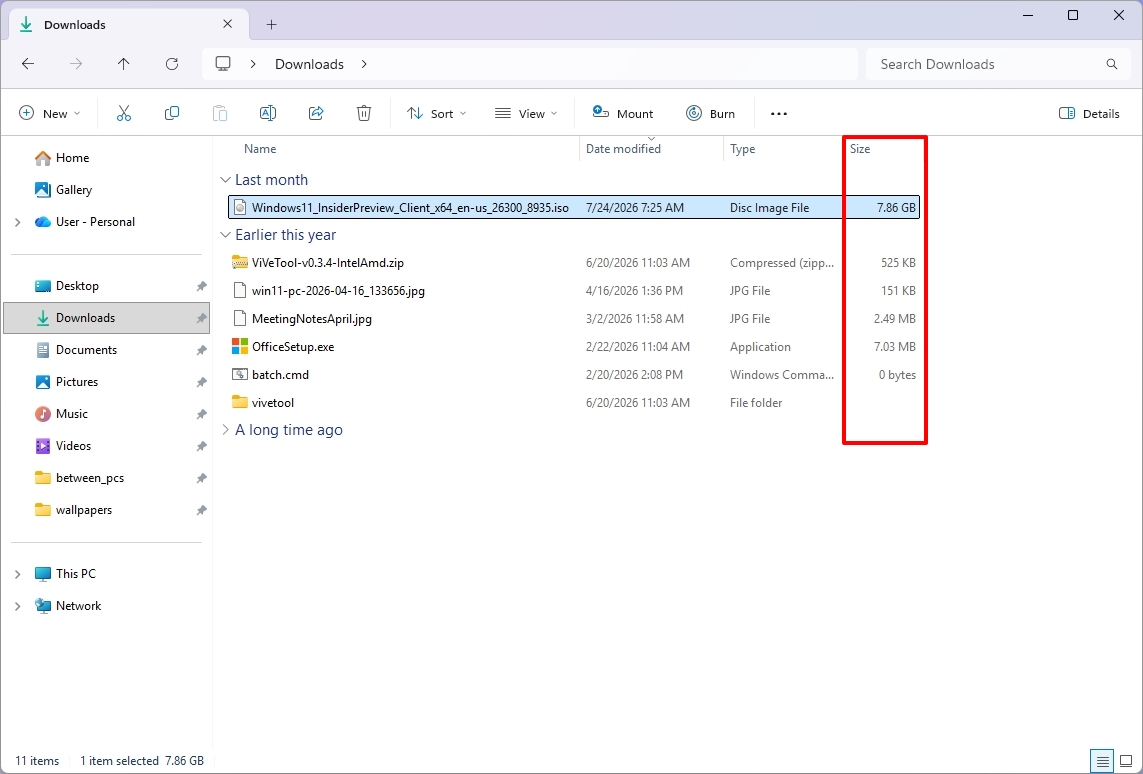
Task: Click Downloads in the address bar
Action: (309, 64)
